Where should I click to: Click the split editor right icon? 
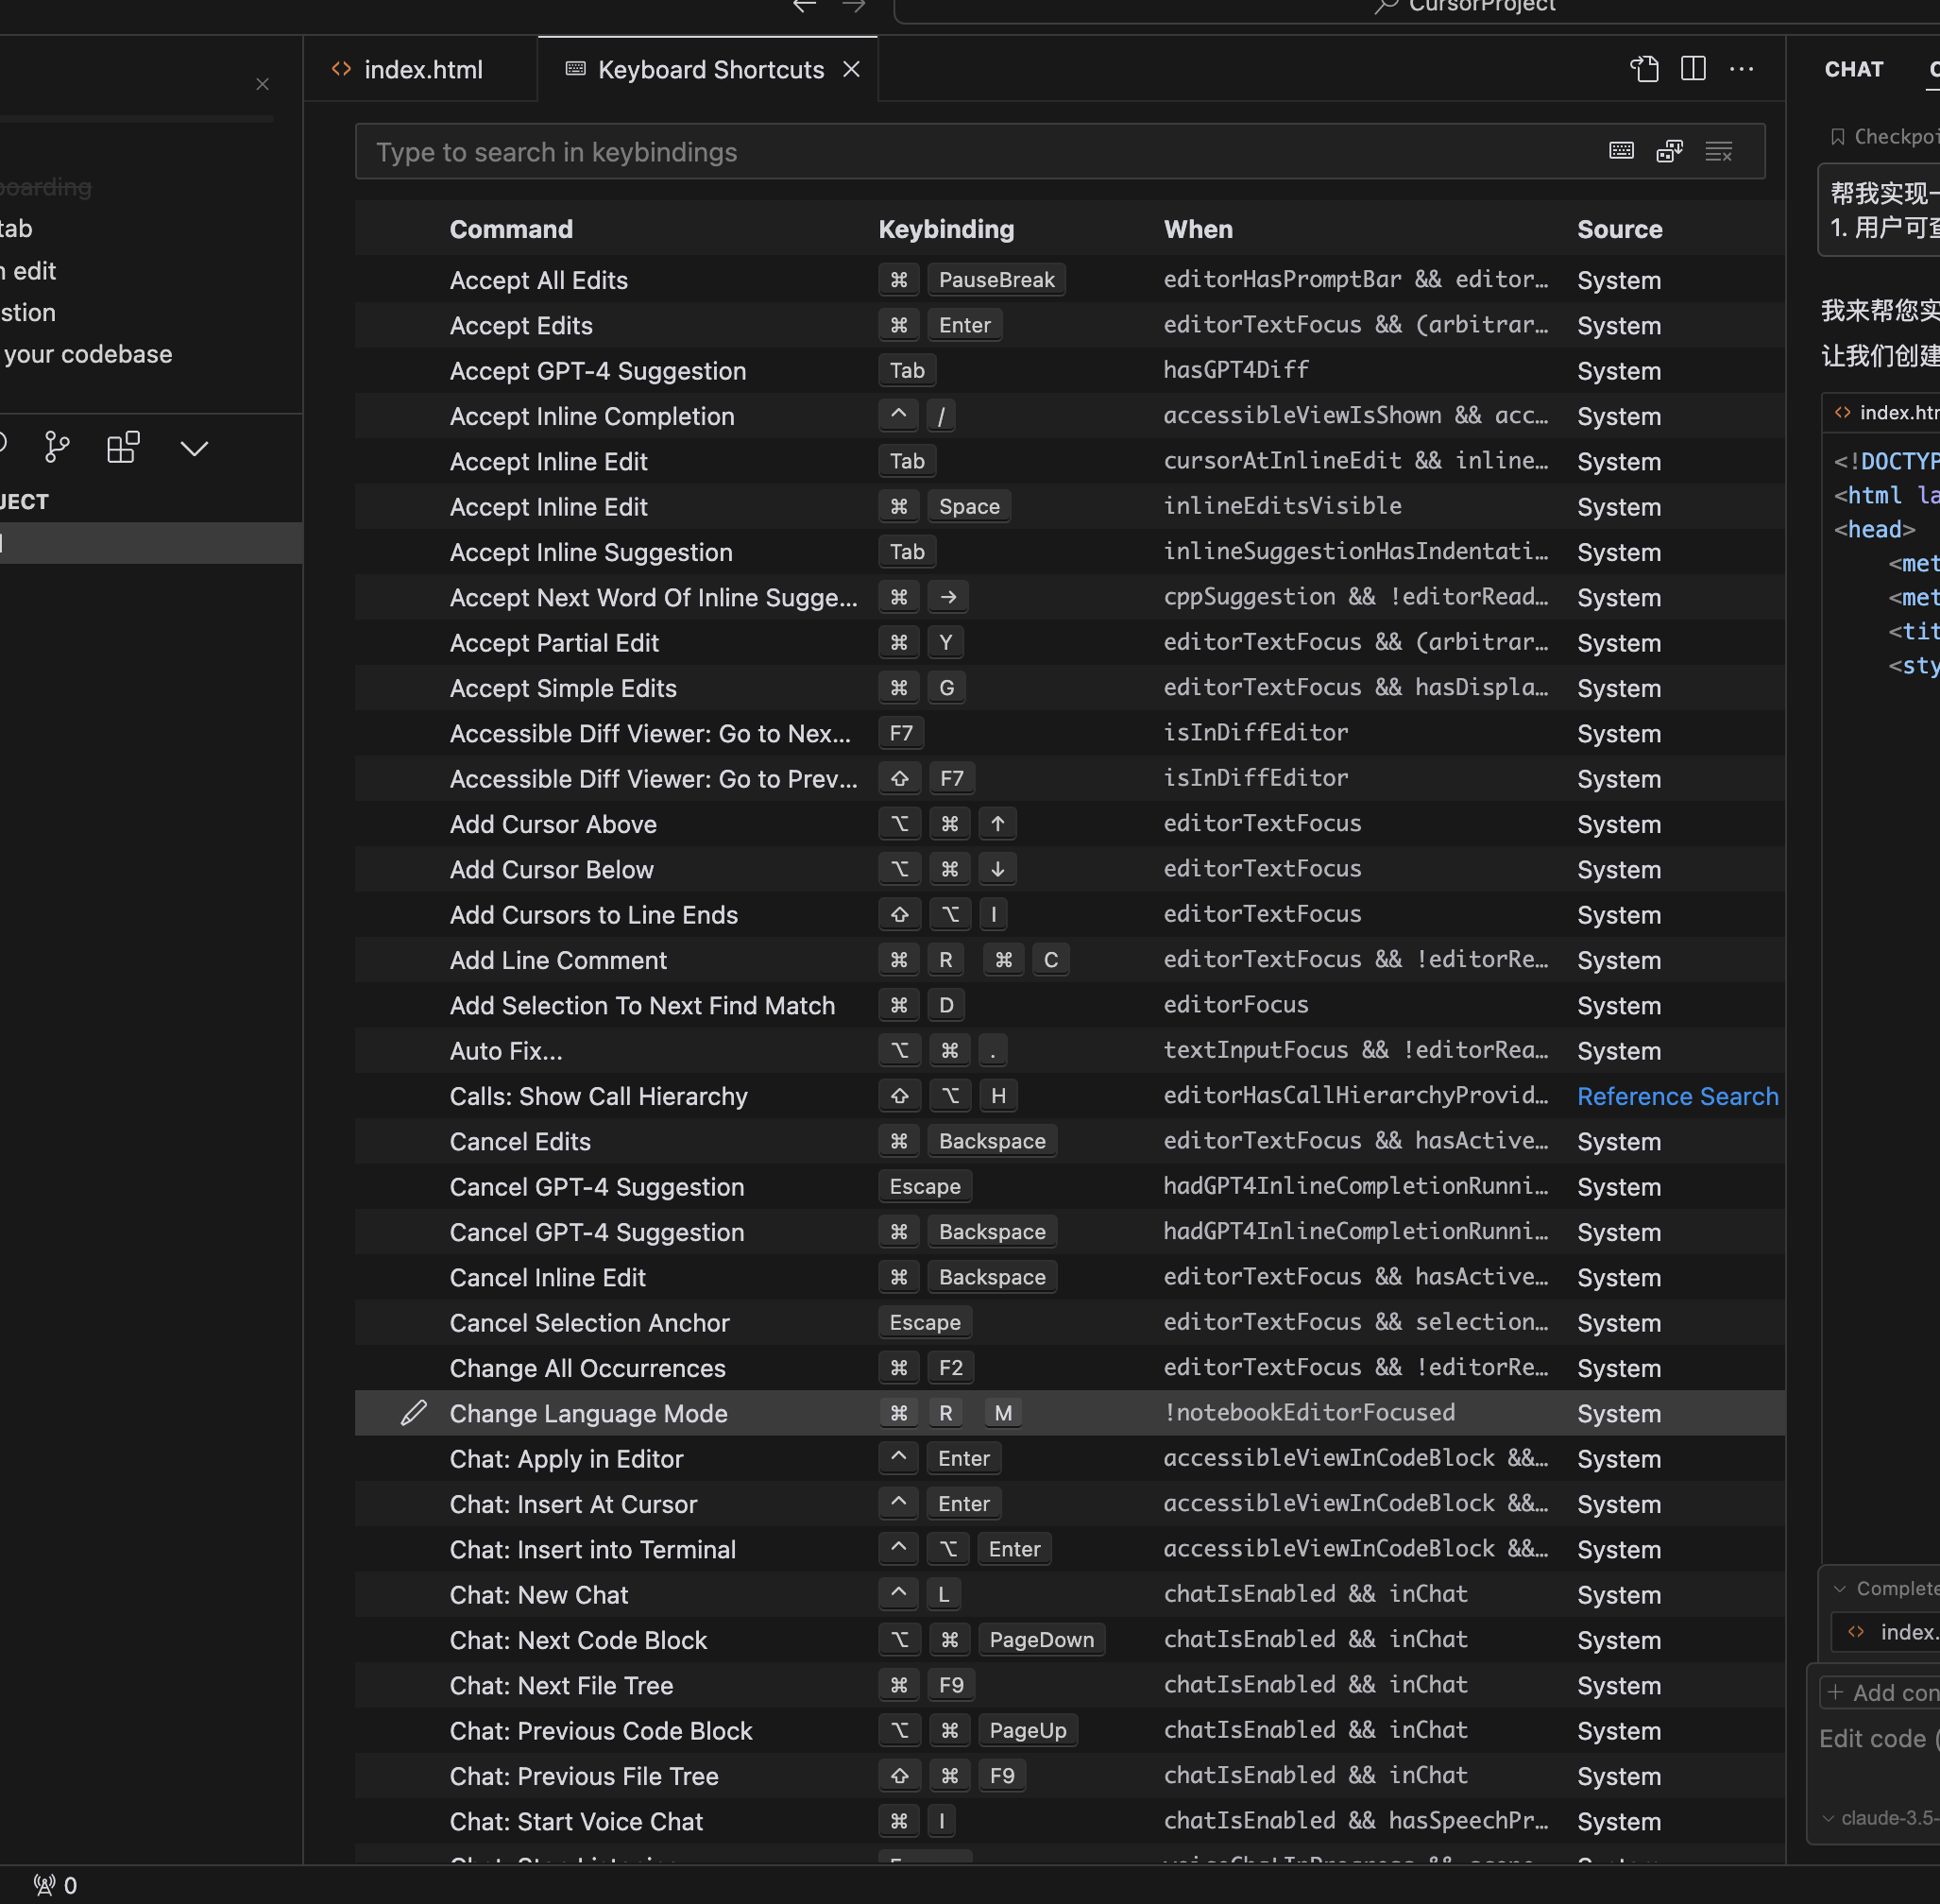coord(1693,69)
